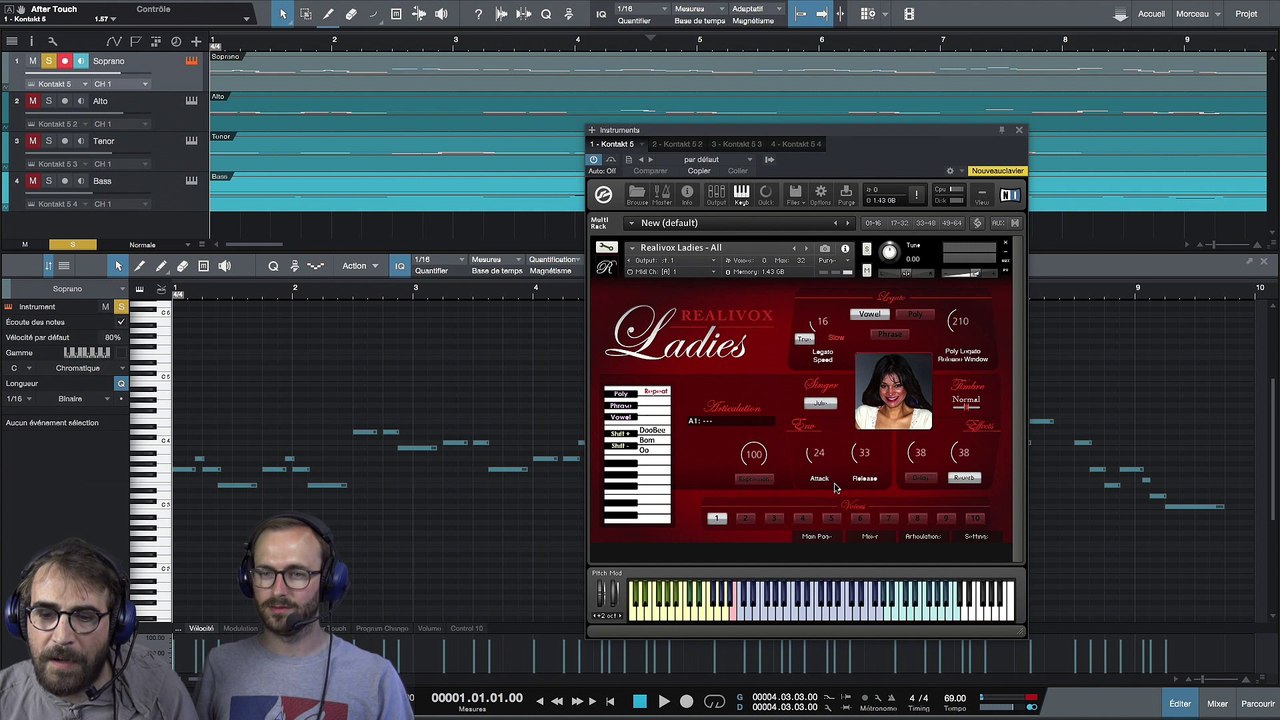Open the track inspector info icon
Image resolution: width=1280 pixels, height=720 pixels.
tap(31, 41)
